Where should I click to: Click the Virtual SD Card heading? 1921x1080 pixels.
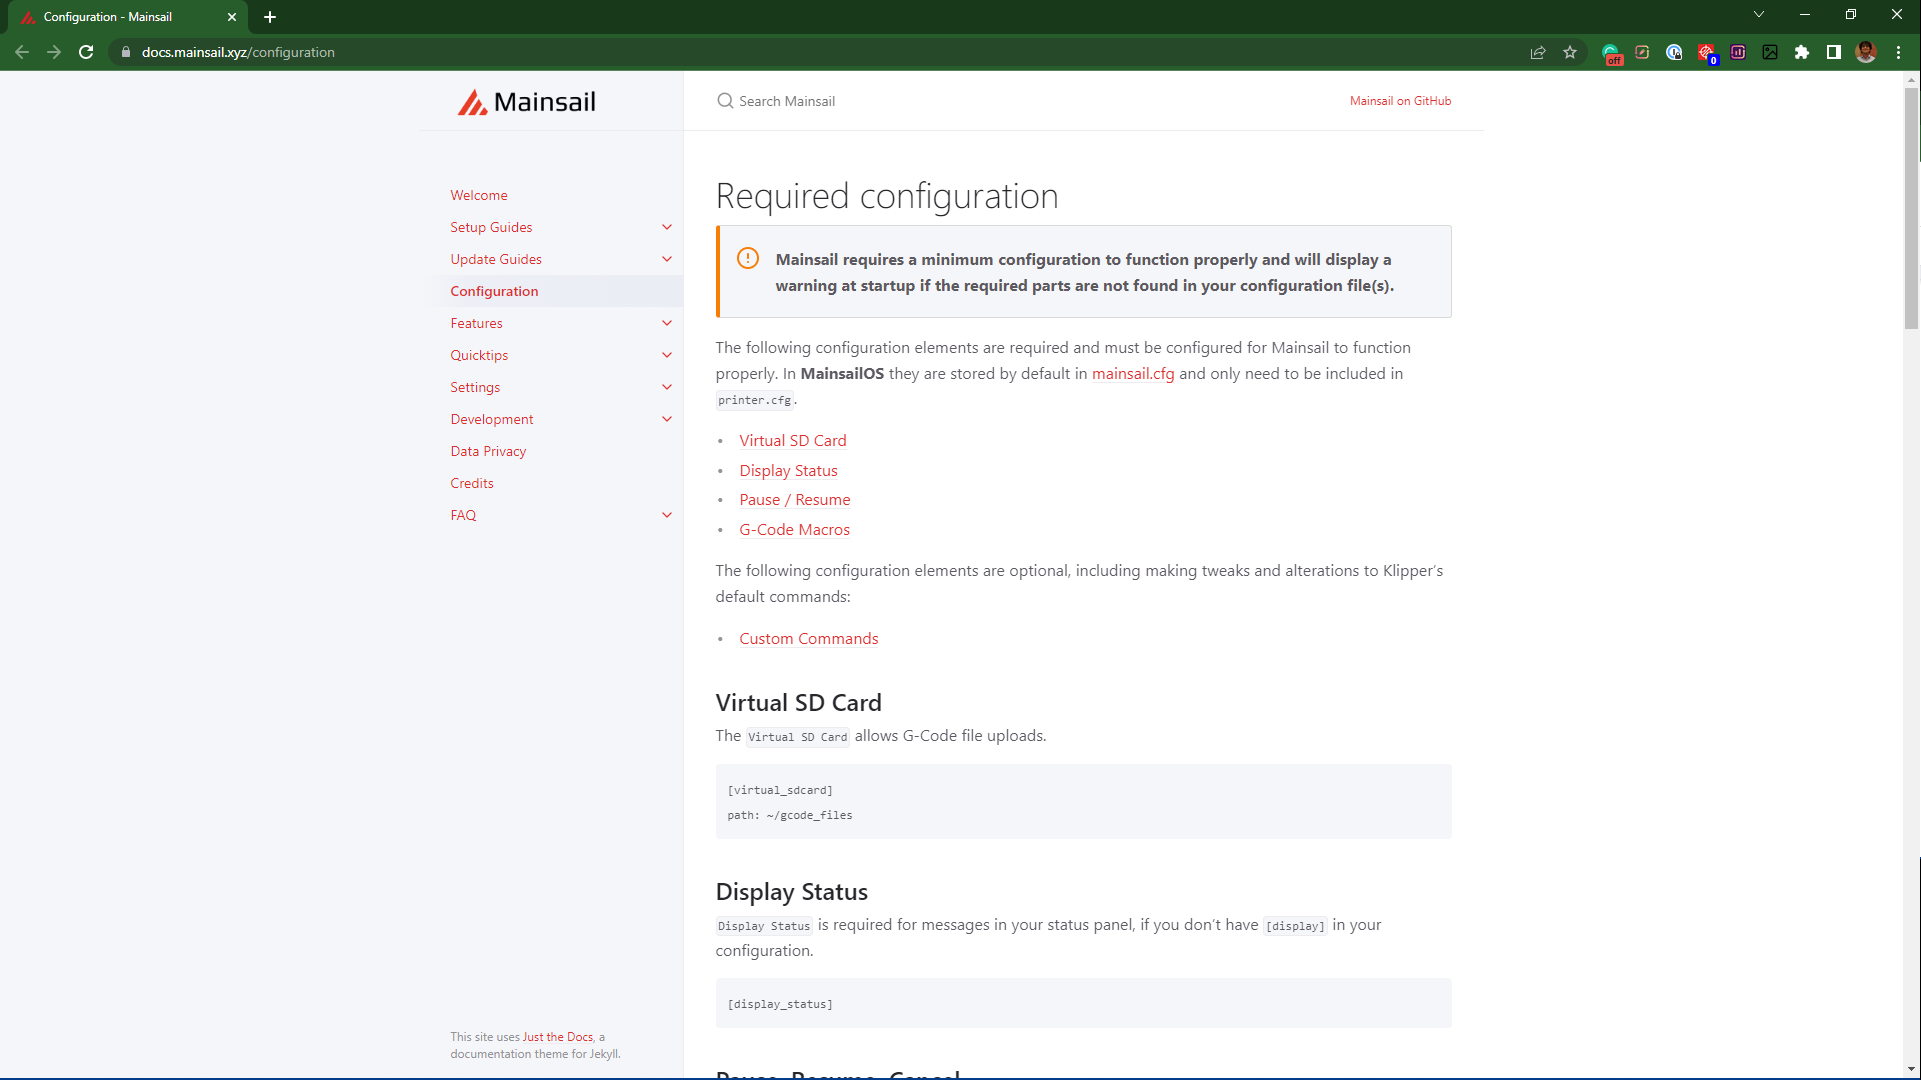coord(799,702)
